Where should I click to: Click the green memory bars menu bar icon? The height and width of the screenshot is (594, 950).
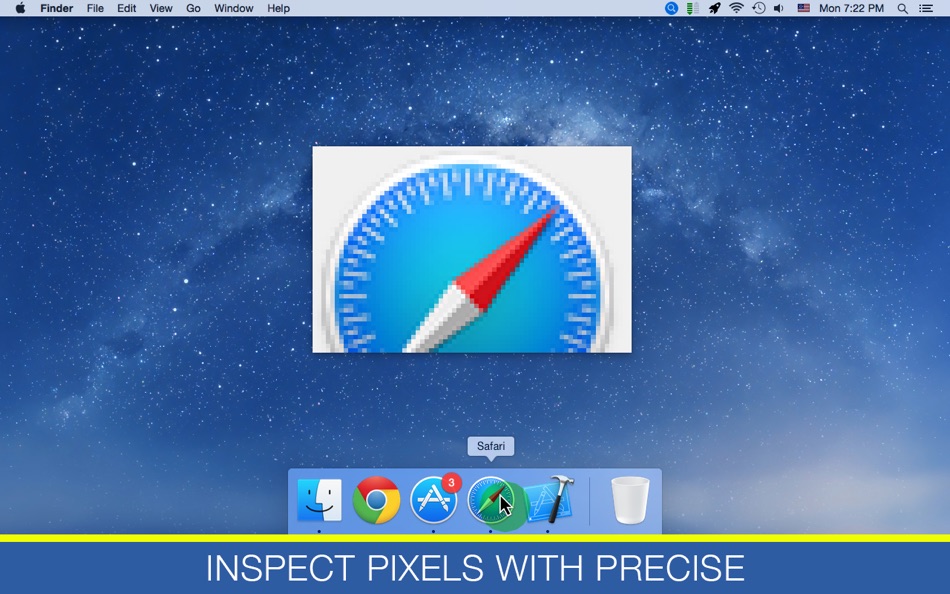click(x=693, y=8)
